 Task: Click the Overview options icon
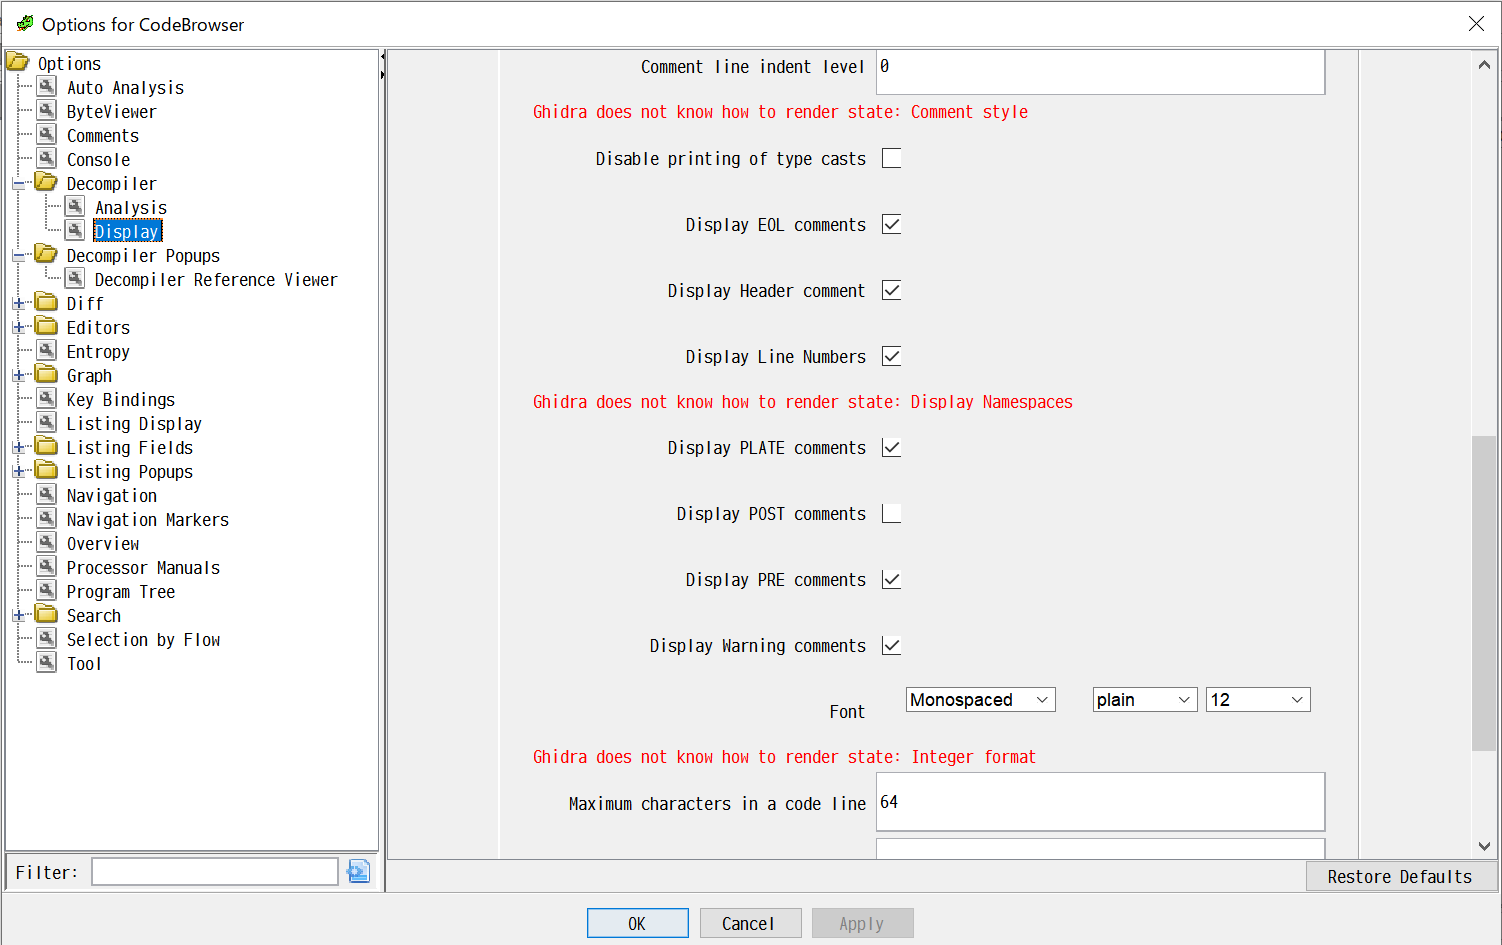pos(47,543)
